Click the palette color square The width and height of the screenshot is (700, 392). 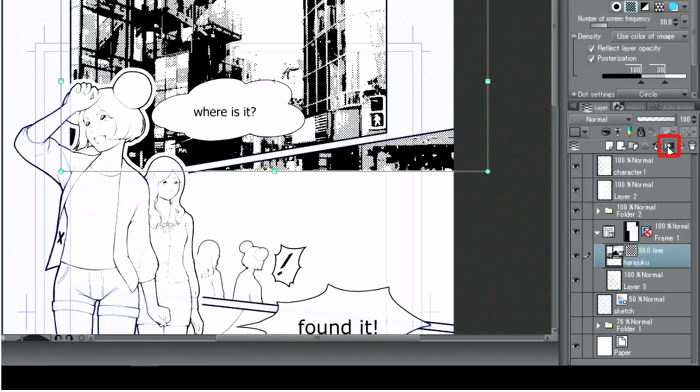575,132
